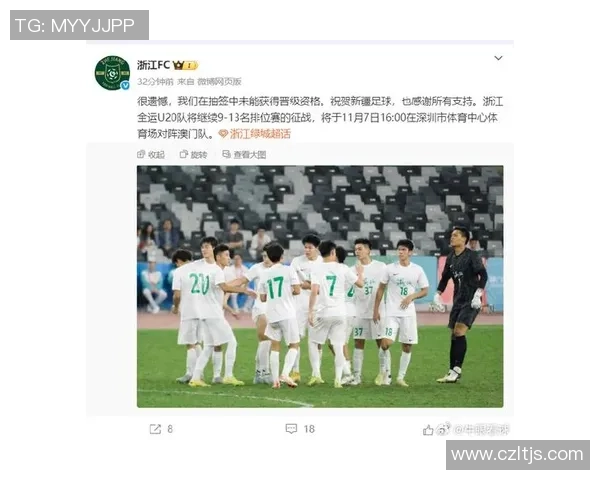Screen dimensions: 600x480
Task: Click the 微博网页版 source link
Action: [x=219, y=82]
